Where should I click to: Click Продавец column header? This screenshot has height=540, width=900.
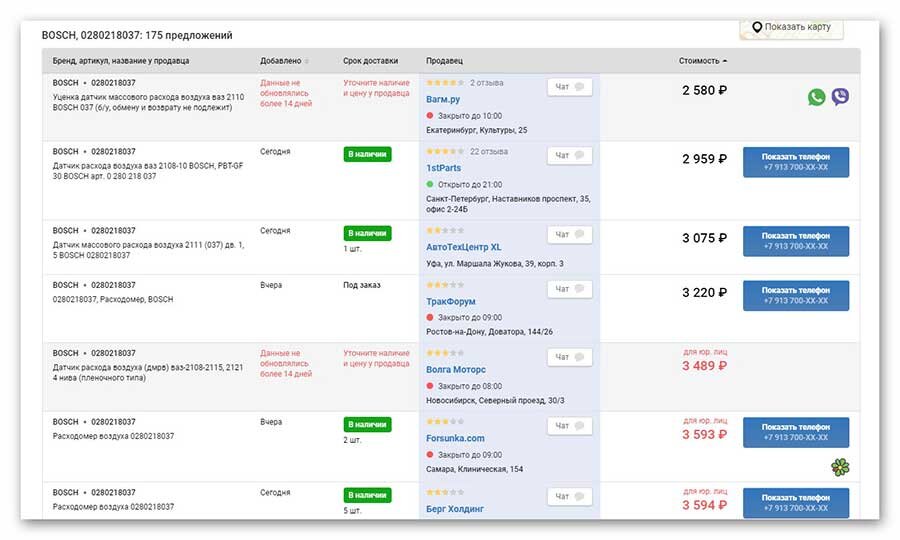click(444, 61)
